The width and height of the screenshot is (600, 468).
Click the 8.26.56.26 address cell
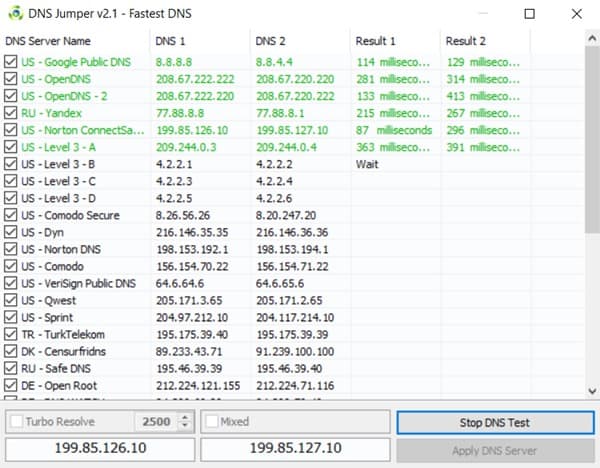[183, 215]
